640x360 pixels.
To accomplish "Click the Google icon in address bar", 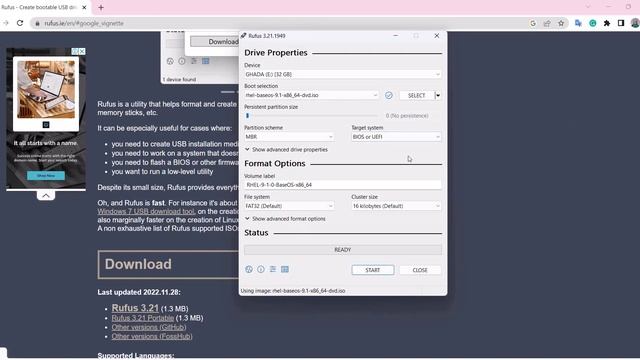I will 533,23.
